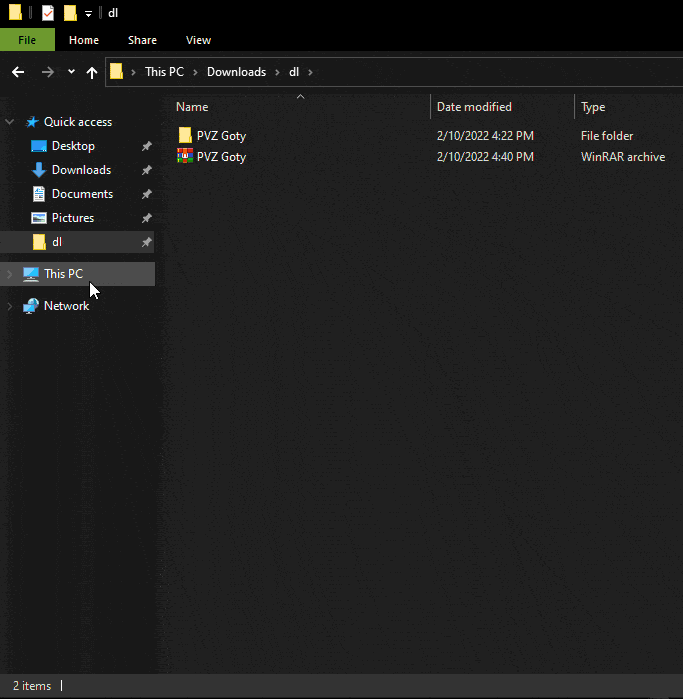Click the date 2/10/2022 4:22 PM
The image size is (683, 699).
(485, 136)
